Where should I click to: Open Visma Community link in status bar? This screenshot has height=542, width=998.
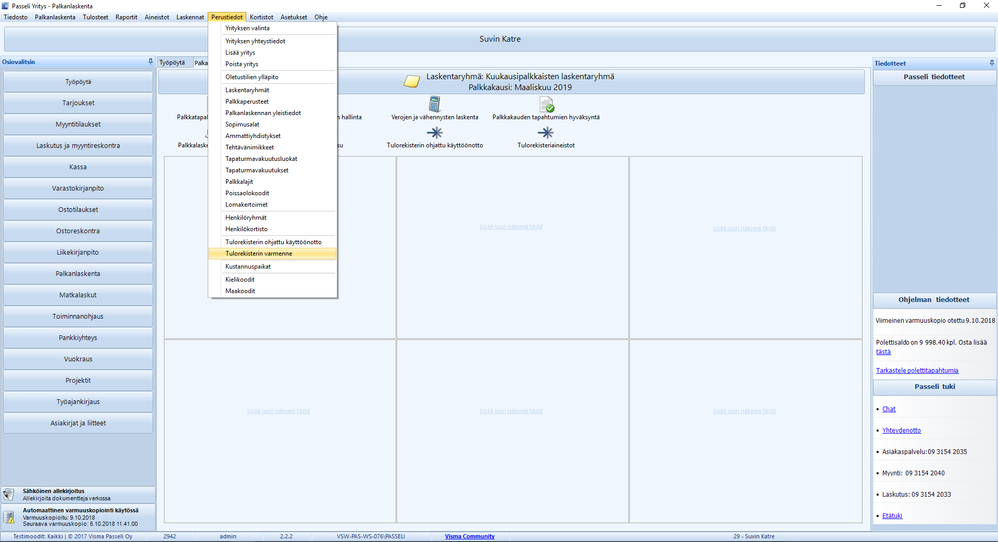[x=469, y=536]
